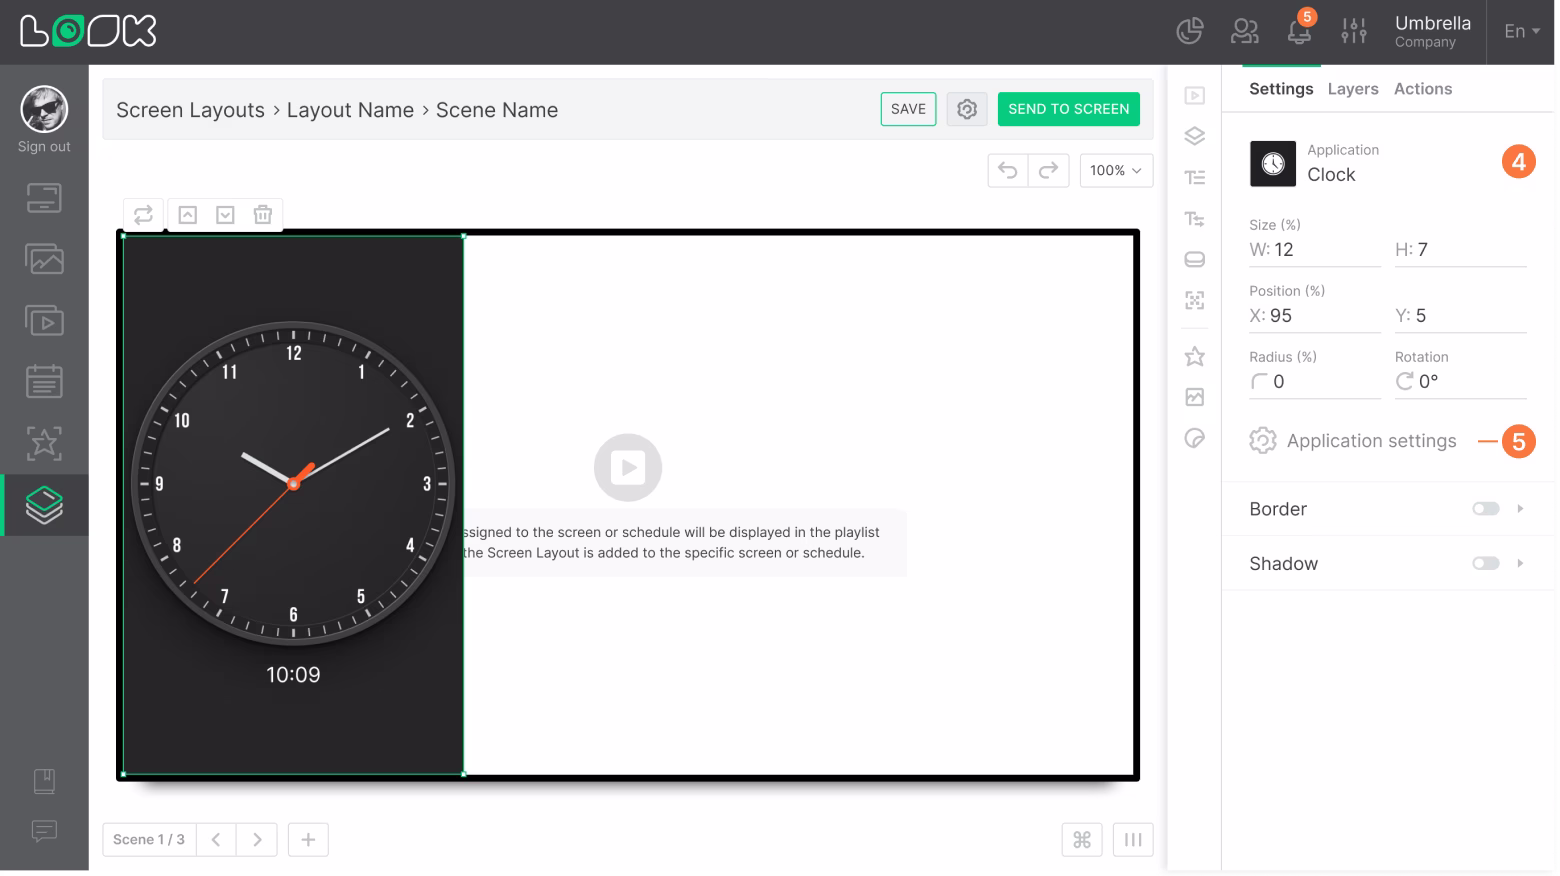Image resolution: width=1560 pixels, height=876 pixels.
Task: Move the element layer up
Action: coord(188,214)
